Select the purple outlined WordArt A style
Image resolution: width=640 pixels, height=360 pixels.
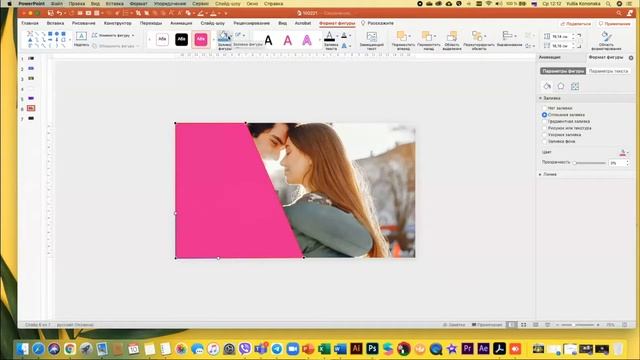tap(307, 40)
